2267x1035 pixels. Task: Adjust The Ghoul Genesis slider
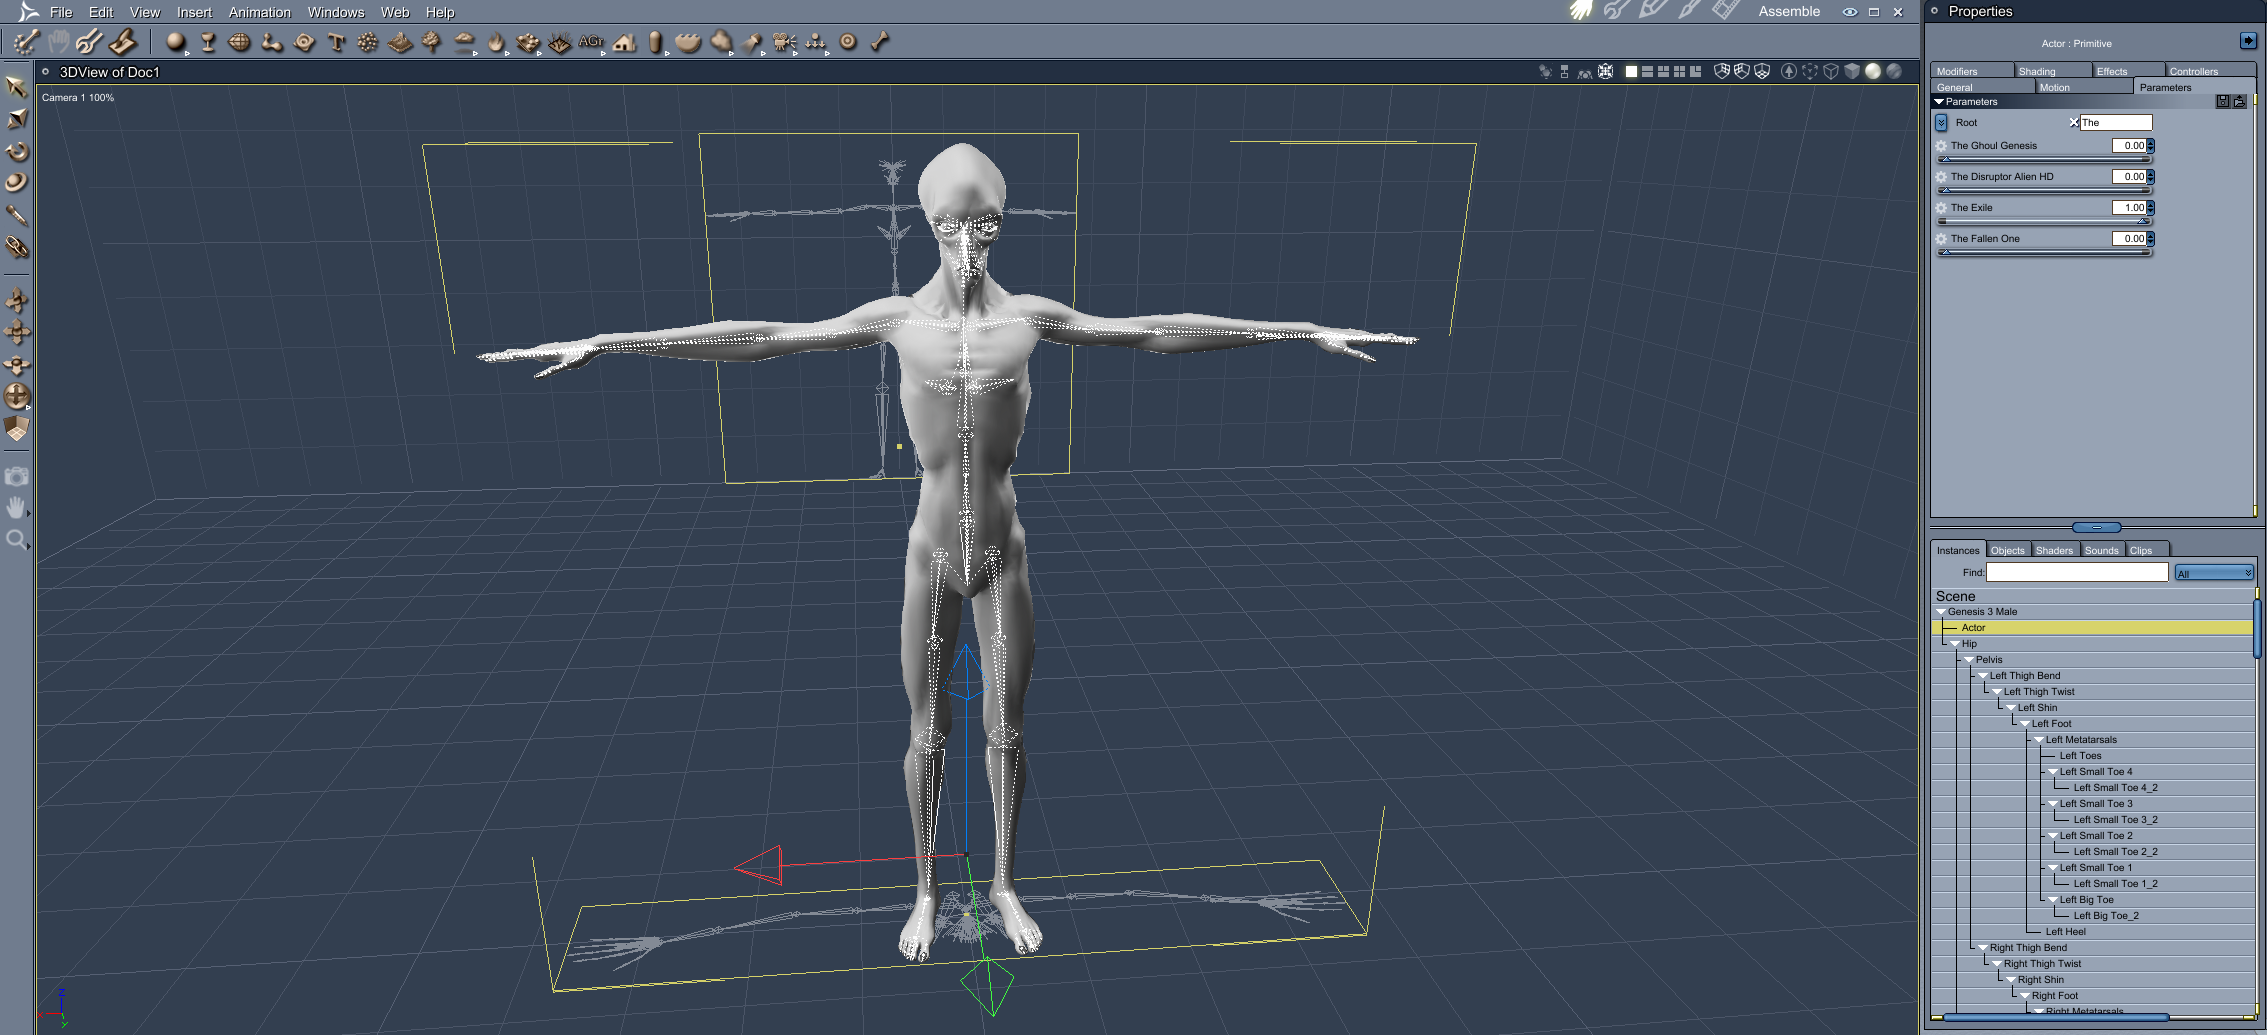click(2044, 159)
